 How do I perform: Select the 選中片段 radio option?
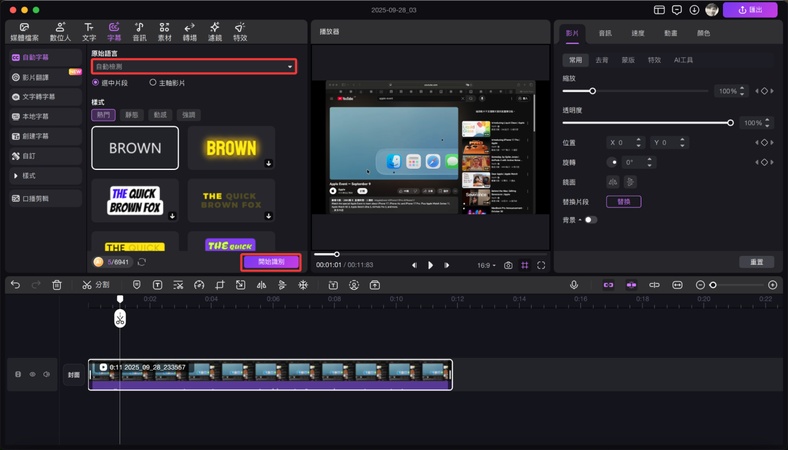coord(96,83)
